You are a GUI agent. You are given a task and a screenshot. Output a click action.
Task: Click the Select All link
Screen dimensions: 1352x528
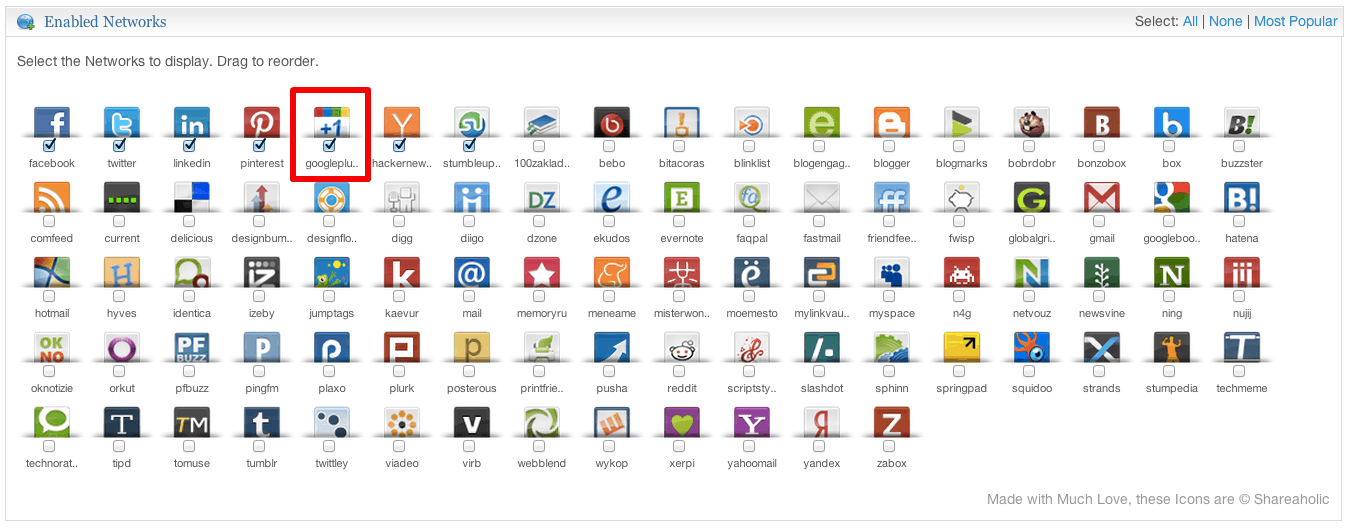(1190, 21)
